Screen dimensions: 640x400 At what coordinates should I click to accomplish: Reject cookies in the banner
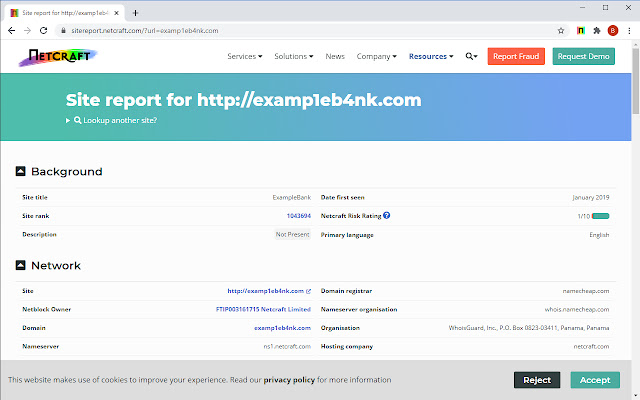pyautogui.click(x=537, y=380)
